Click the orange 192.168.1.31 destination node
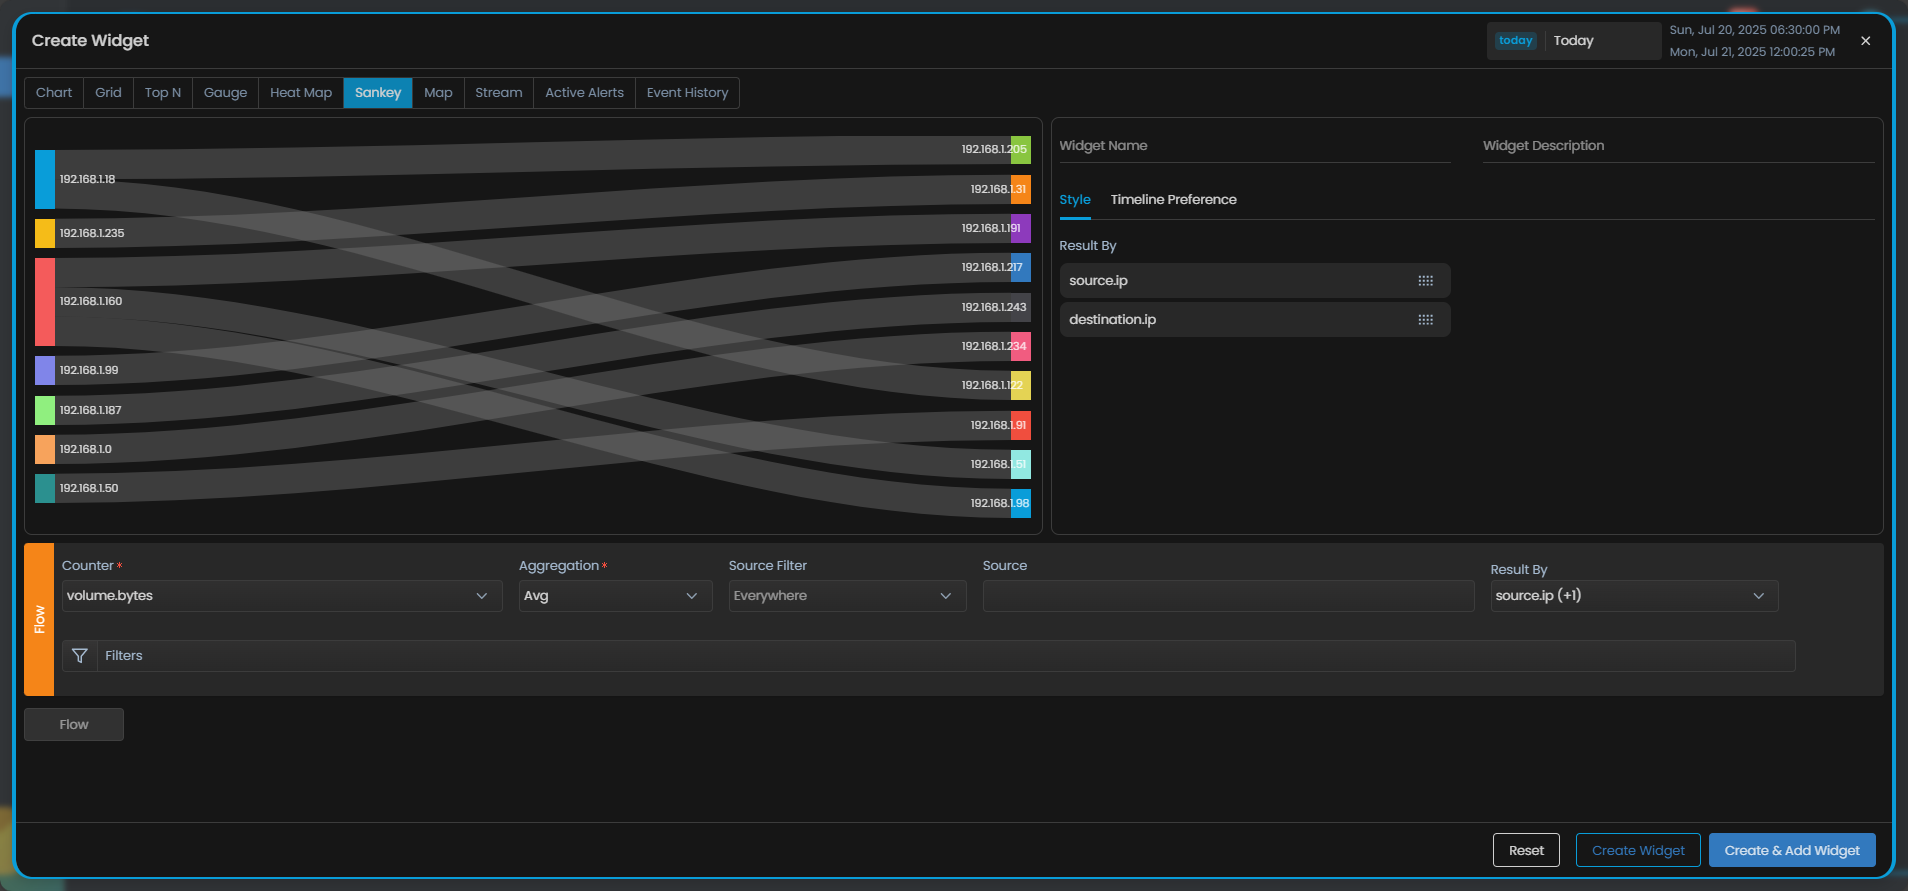1908x891 pixels. 1021,189
